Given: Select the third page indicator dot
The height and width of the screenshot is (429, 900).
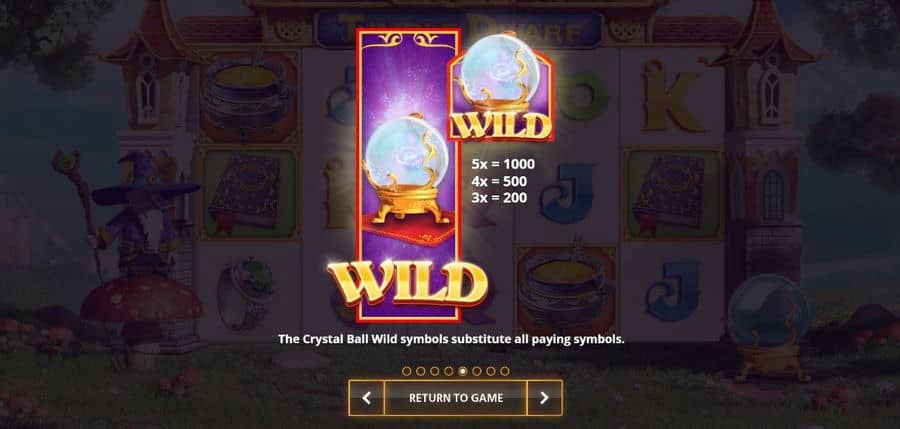Looking at the screenshot, I should point(435,371).
